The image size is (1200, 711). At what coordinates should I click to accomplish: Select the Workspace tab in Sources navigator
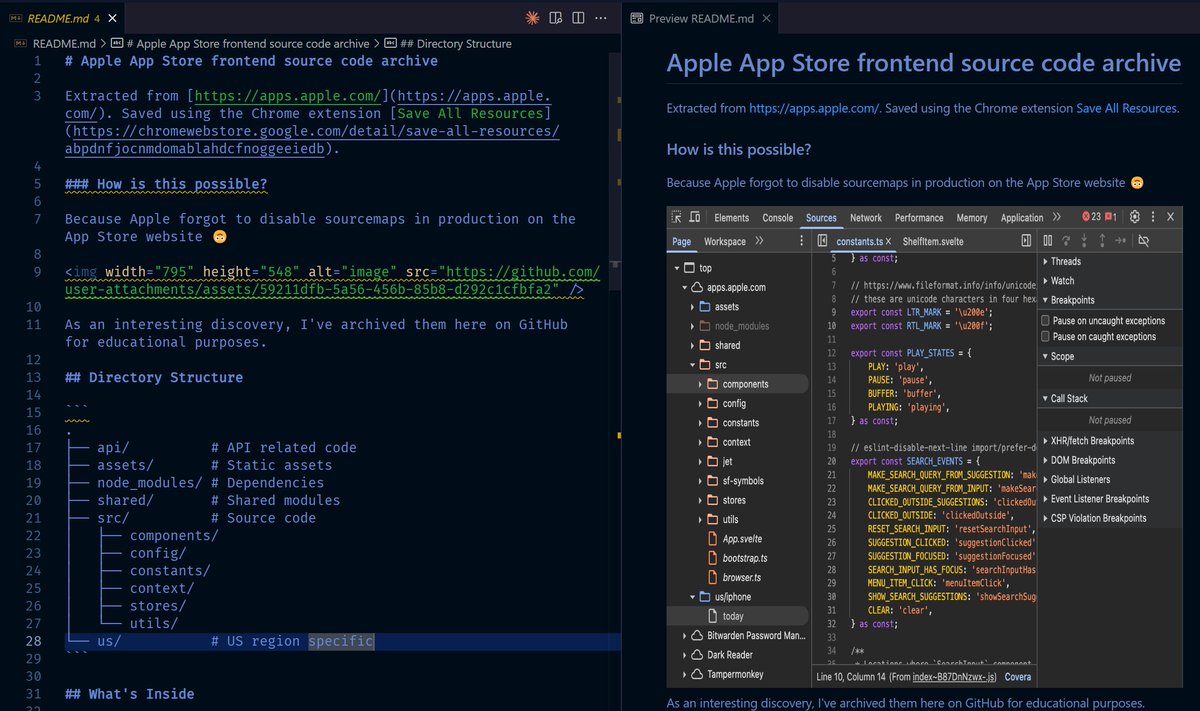(x=724, y=241)
